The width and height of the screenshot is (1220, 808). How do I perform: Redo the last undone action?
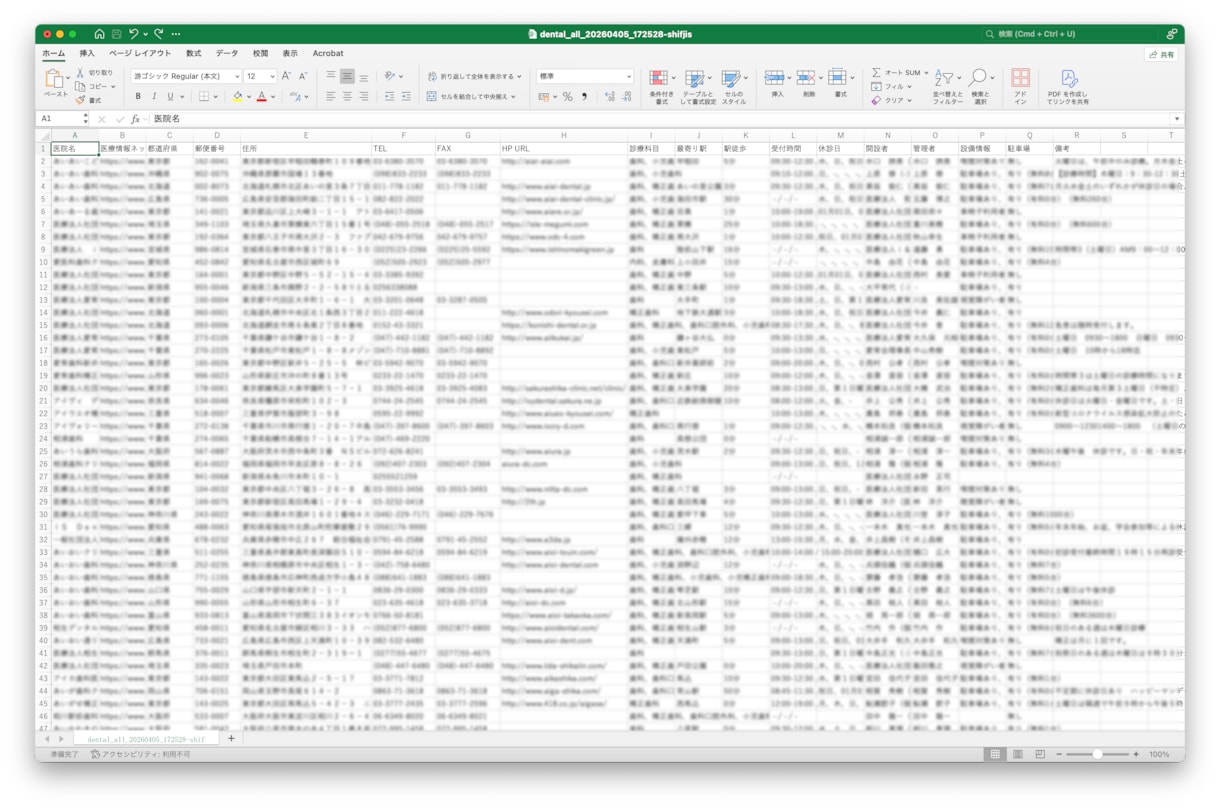pyautogui.click(x=158, y=34)
